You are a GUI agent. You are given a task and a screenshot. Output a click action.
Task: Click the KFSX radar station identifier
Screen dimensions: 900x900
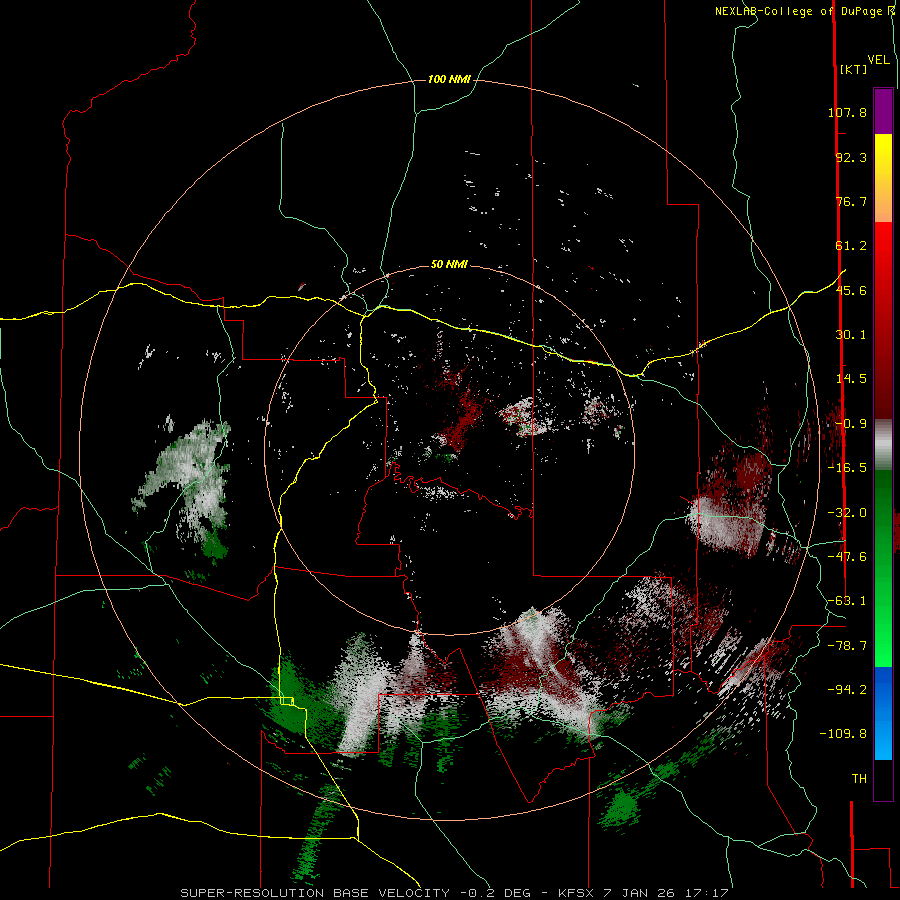coord(577,893)
